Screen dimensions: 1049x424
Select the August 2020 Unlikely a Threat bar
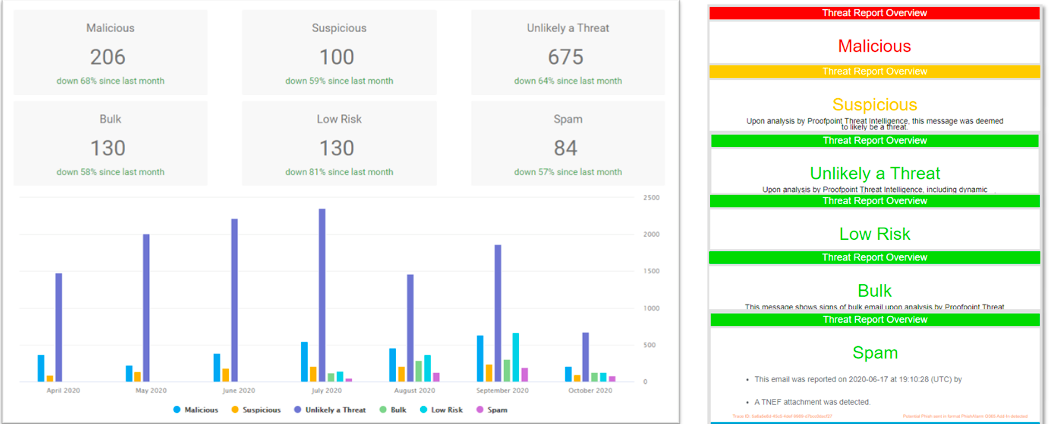[x=410, y=328]
